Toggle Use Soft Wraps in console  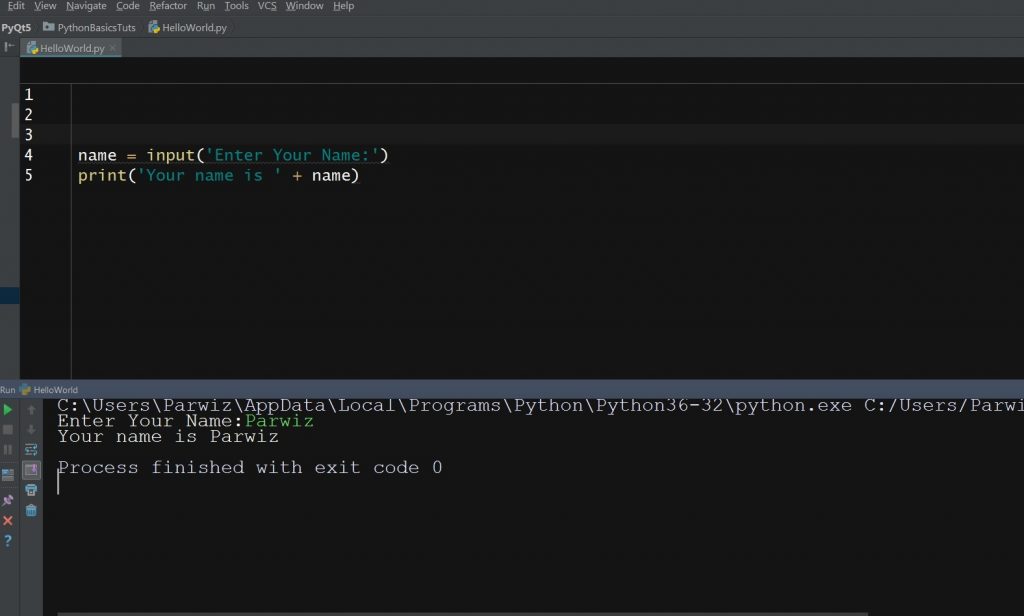31,449
